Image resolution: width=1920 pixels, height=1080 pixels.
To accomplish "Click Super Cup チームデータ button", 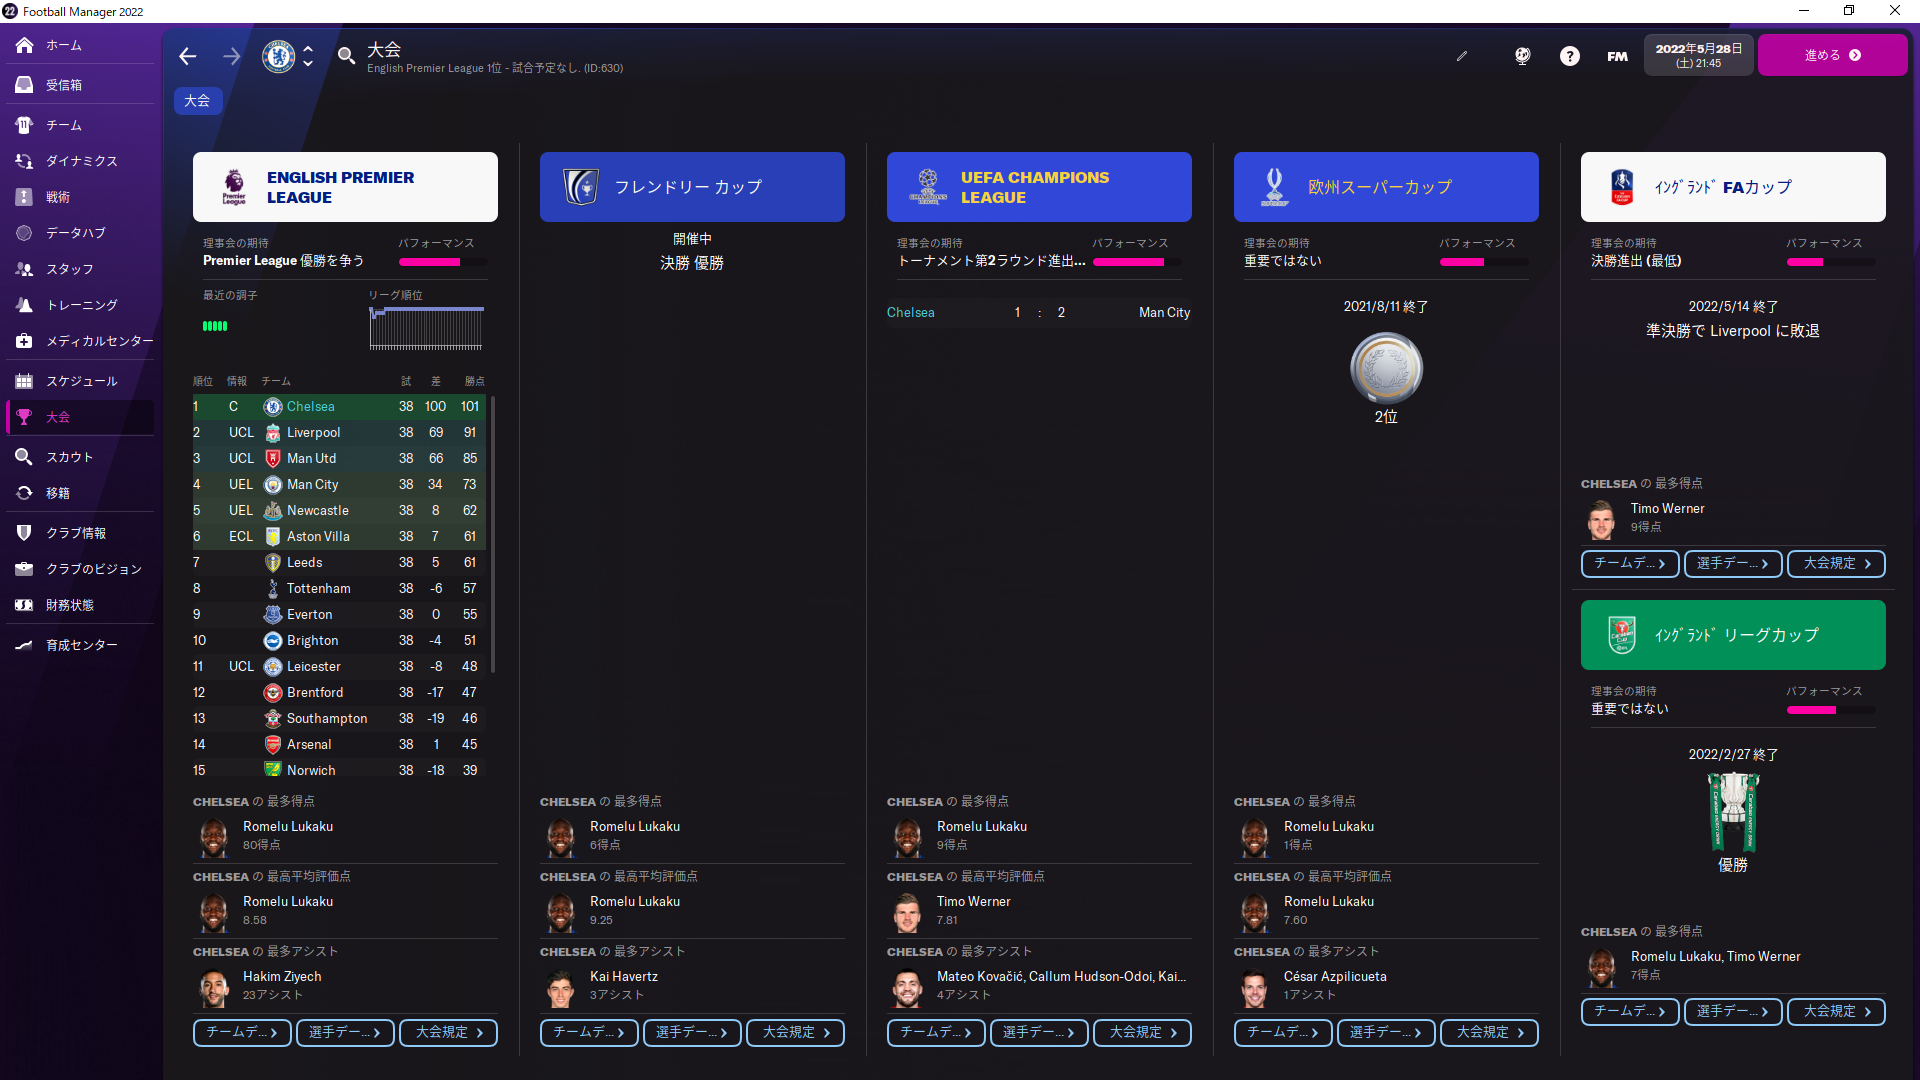I will tap(1283, 1033).
